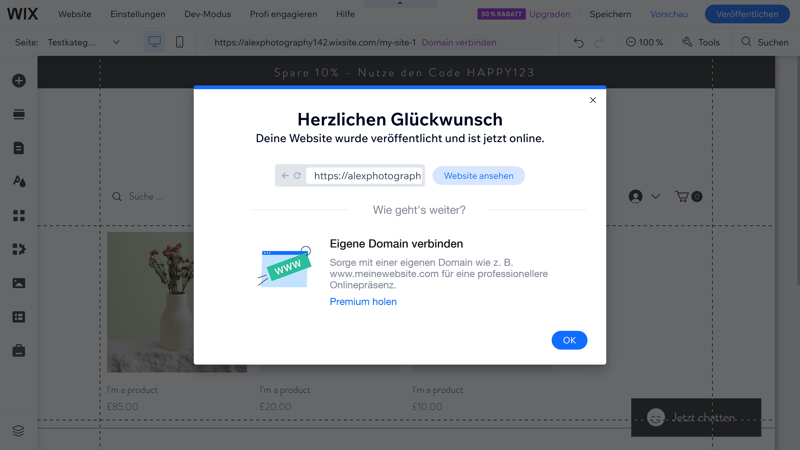Click the Suche search field on page
This screenshot has height=450, width=800.
(x=145, y=196)
